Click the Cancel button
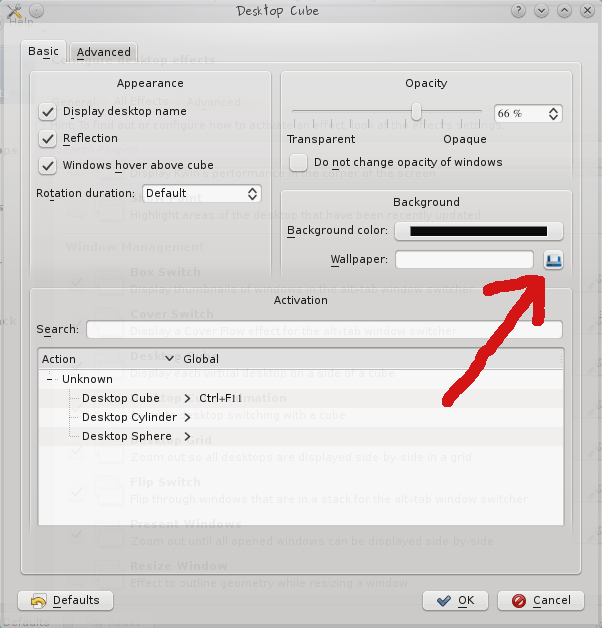This screenshot has height=628, width=602. click(541, 600)
